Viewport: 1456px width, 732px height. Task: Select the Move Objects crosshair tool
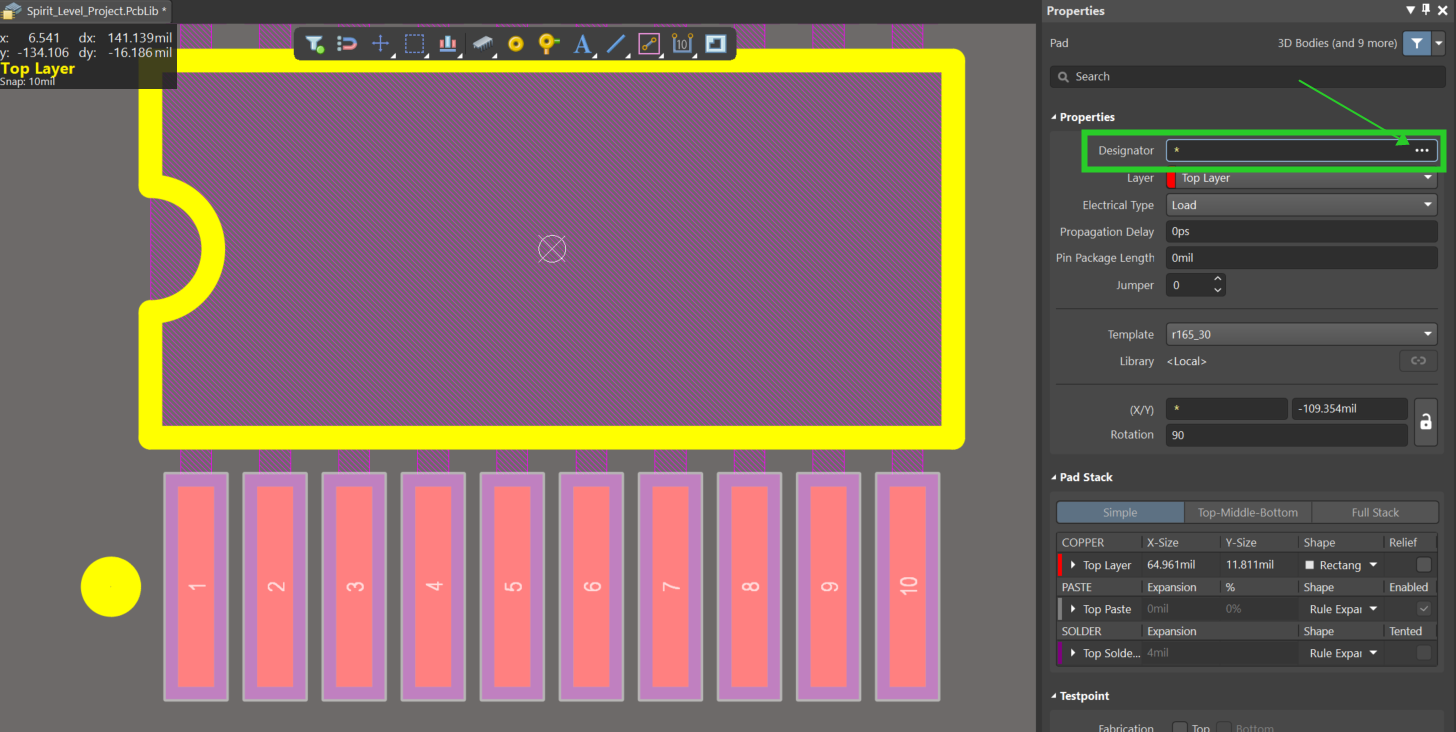[380, 44]
